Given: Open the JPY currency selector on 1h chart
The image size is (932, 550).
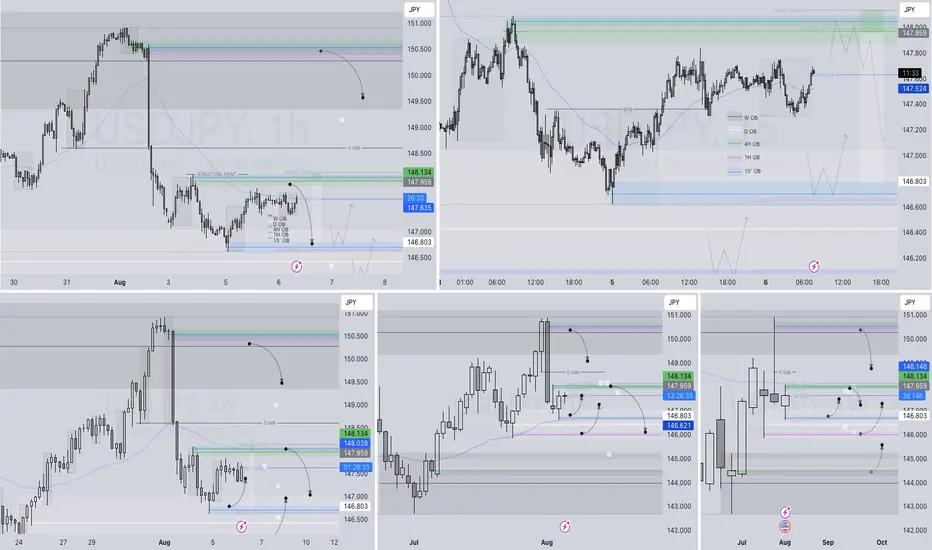Looking at the screenshot, I should pos(420,10).
